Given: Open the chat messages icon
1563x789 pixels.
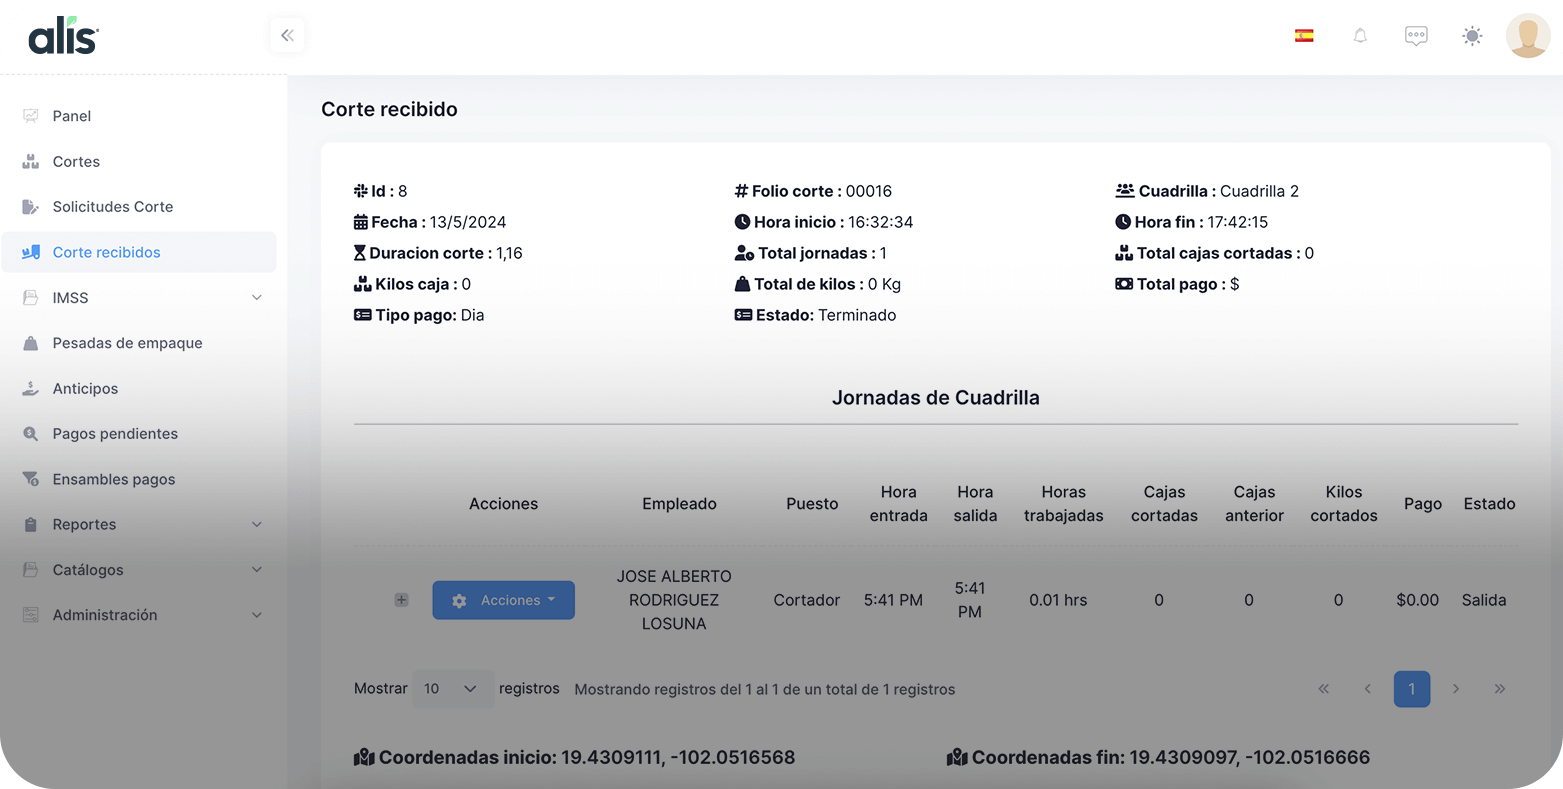Looking at the screenshot, I should pyautogui.click(x=1416, y=36).
